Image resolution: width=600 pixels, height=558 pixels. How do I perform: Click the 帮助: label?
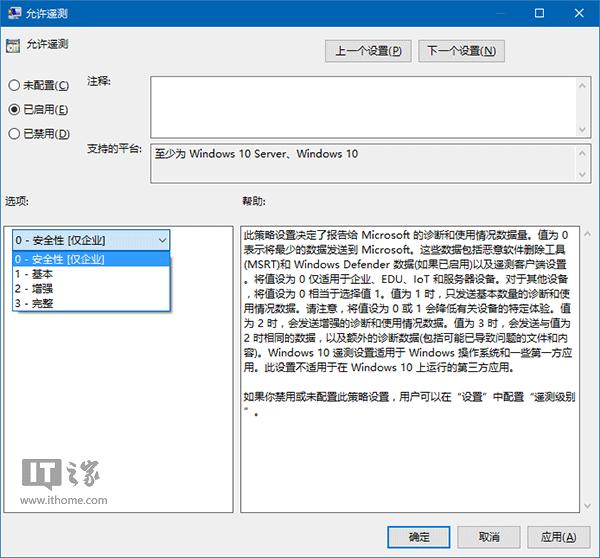pyautogui.click(x=254, y=201)
